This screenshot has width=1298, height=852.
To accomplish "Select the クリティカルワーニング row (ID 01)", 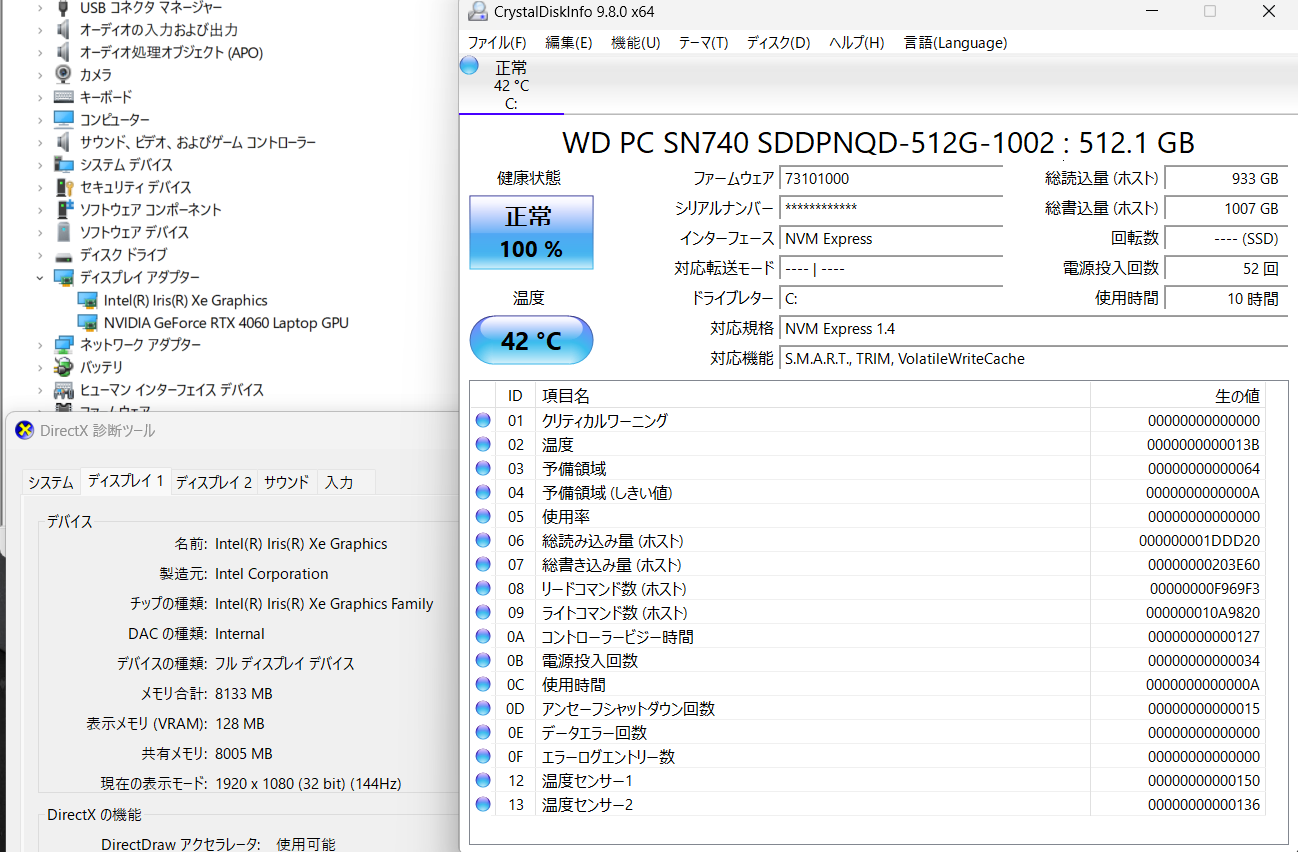I will (868, 421).
